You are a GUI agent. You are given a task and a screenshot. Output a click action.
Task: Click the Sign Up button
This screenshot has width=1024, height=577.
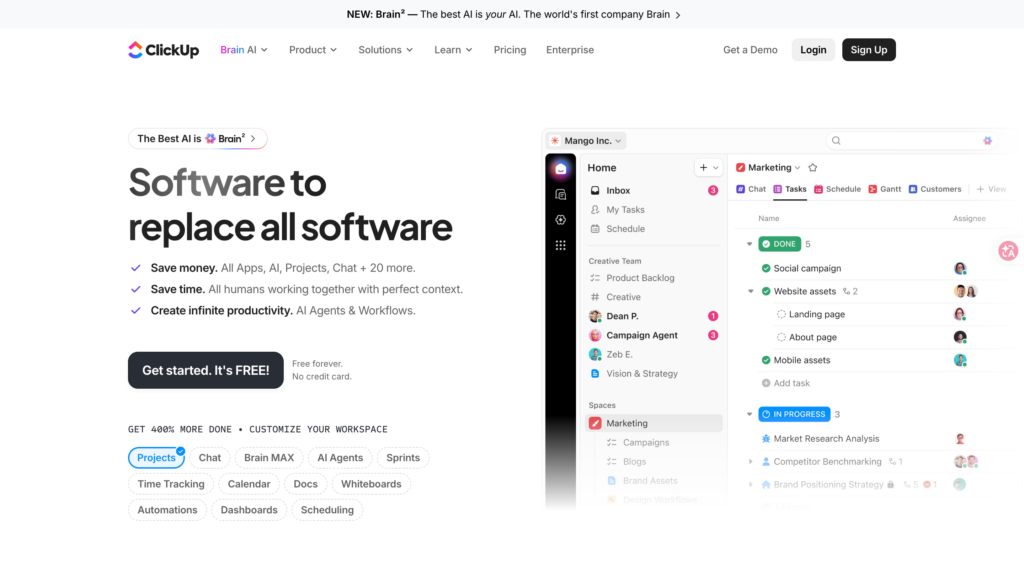click(x=869, y=50)
